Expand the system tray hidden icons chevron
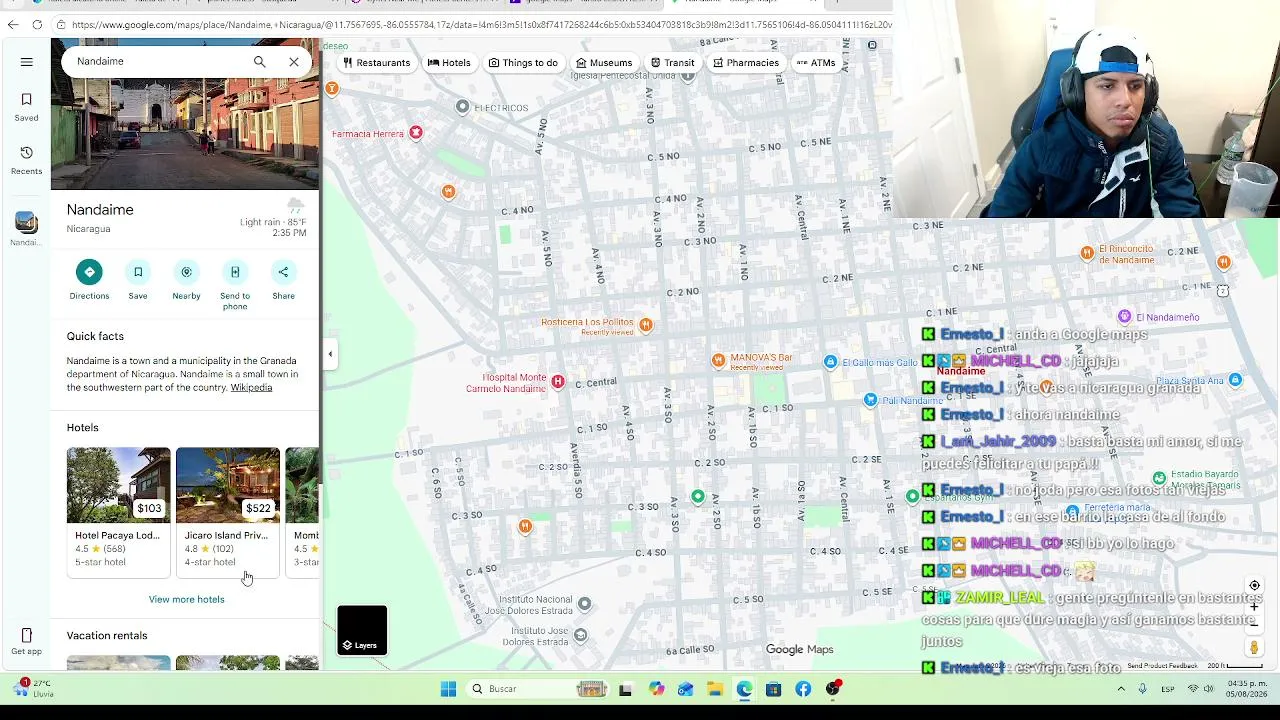The image size is (1280, 720). tap(1121, 689)
